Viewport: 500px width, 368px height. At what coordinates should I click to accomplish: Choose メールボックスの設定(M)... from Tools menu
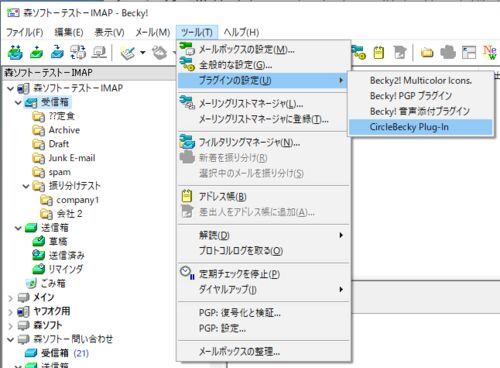click(264, 50)
